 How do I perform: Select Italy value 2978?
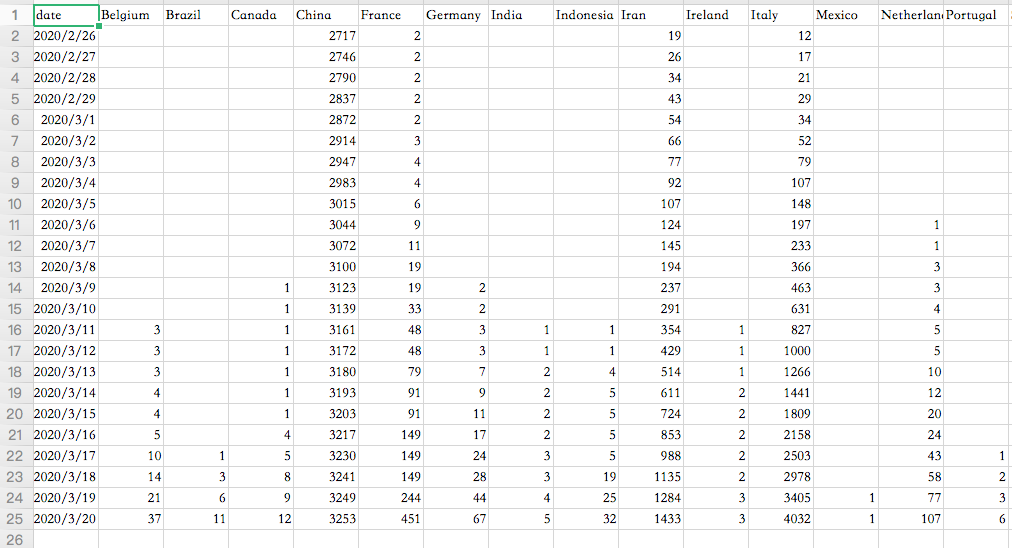pos(782,477)
